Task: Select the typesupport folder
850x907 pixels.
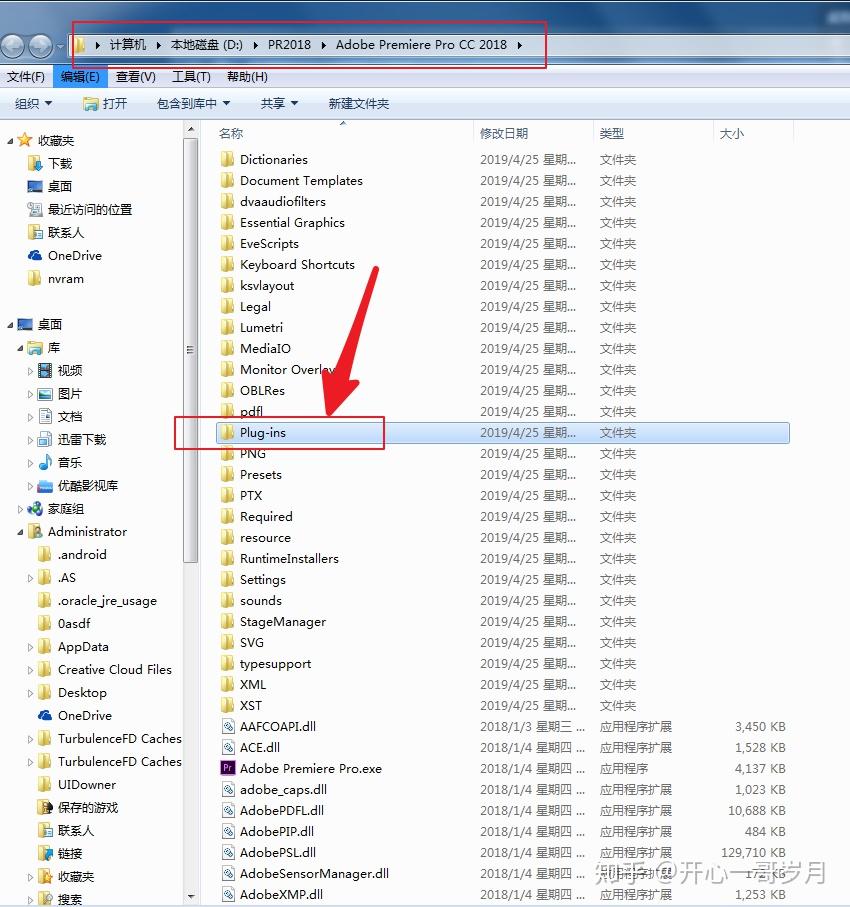Action: point(275,663)
